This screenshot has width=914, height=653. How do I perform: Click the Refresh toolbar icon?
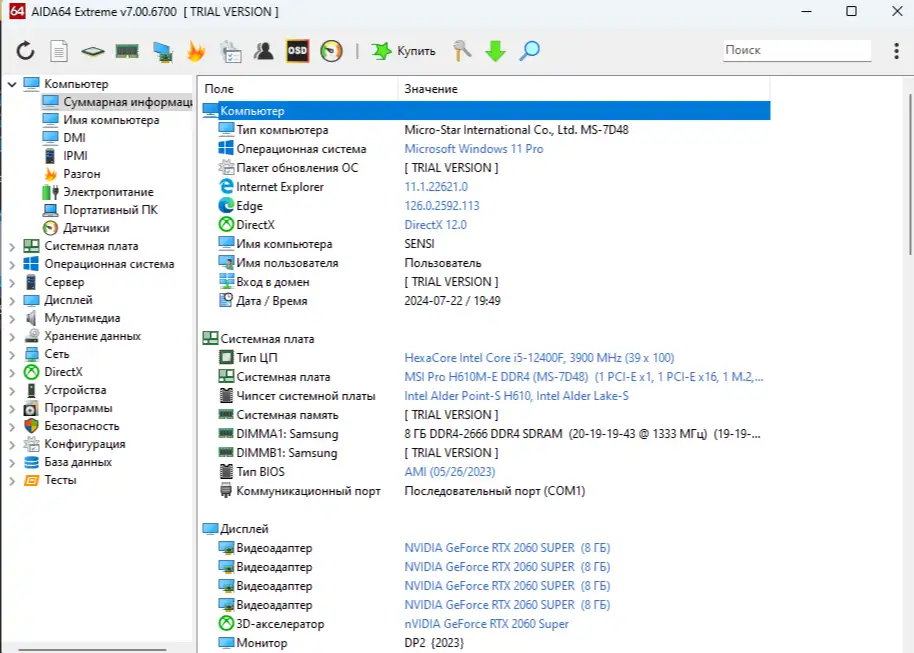pyautogui.click(x=25, y=50)
